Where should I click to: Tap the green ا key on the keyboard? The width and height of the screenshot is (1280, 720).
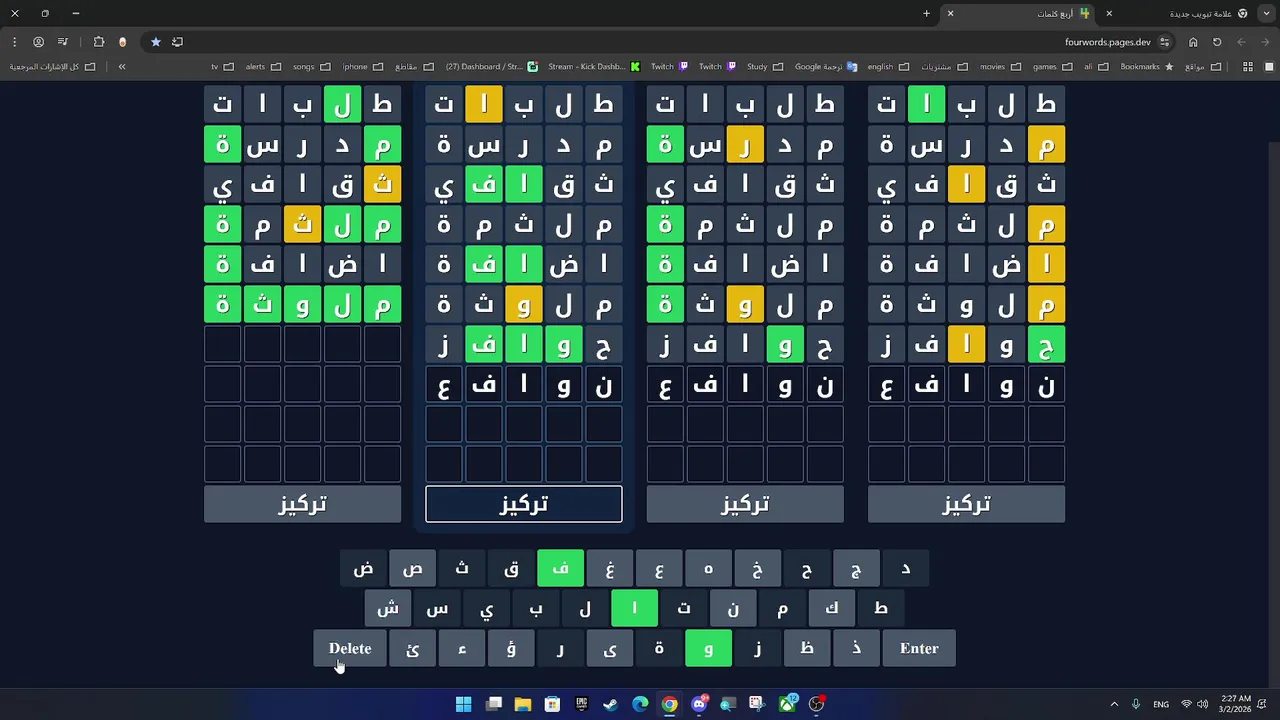pos(634,608)
